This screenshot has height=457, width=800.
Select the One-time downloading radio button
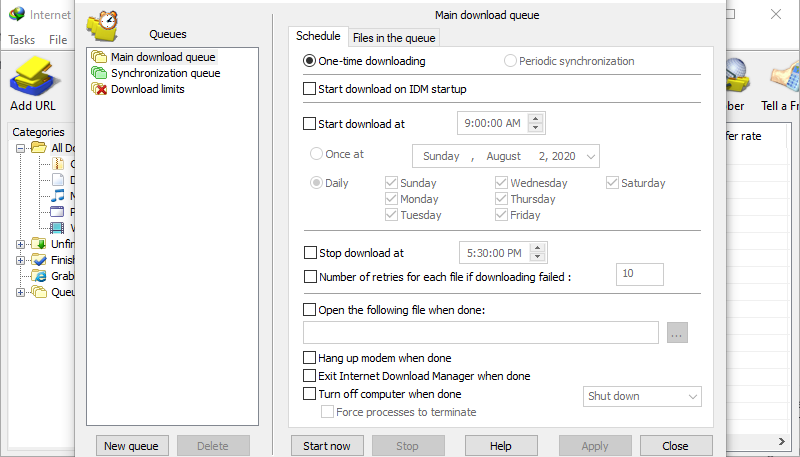tap(310, 61)
